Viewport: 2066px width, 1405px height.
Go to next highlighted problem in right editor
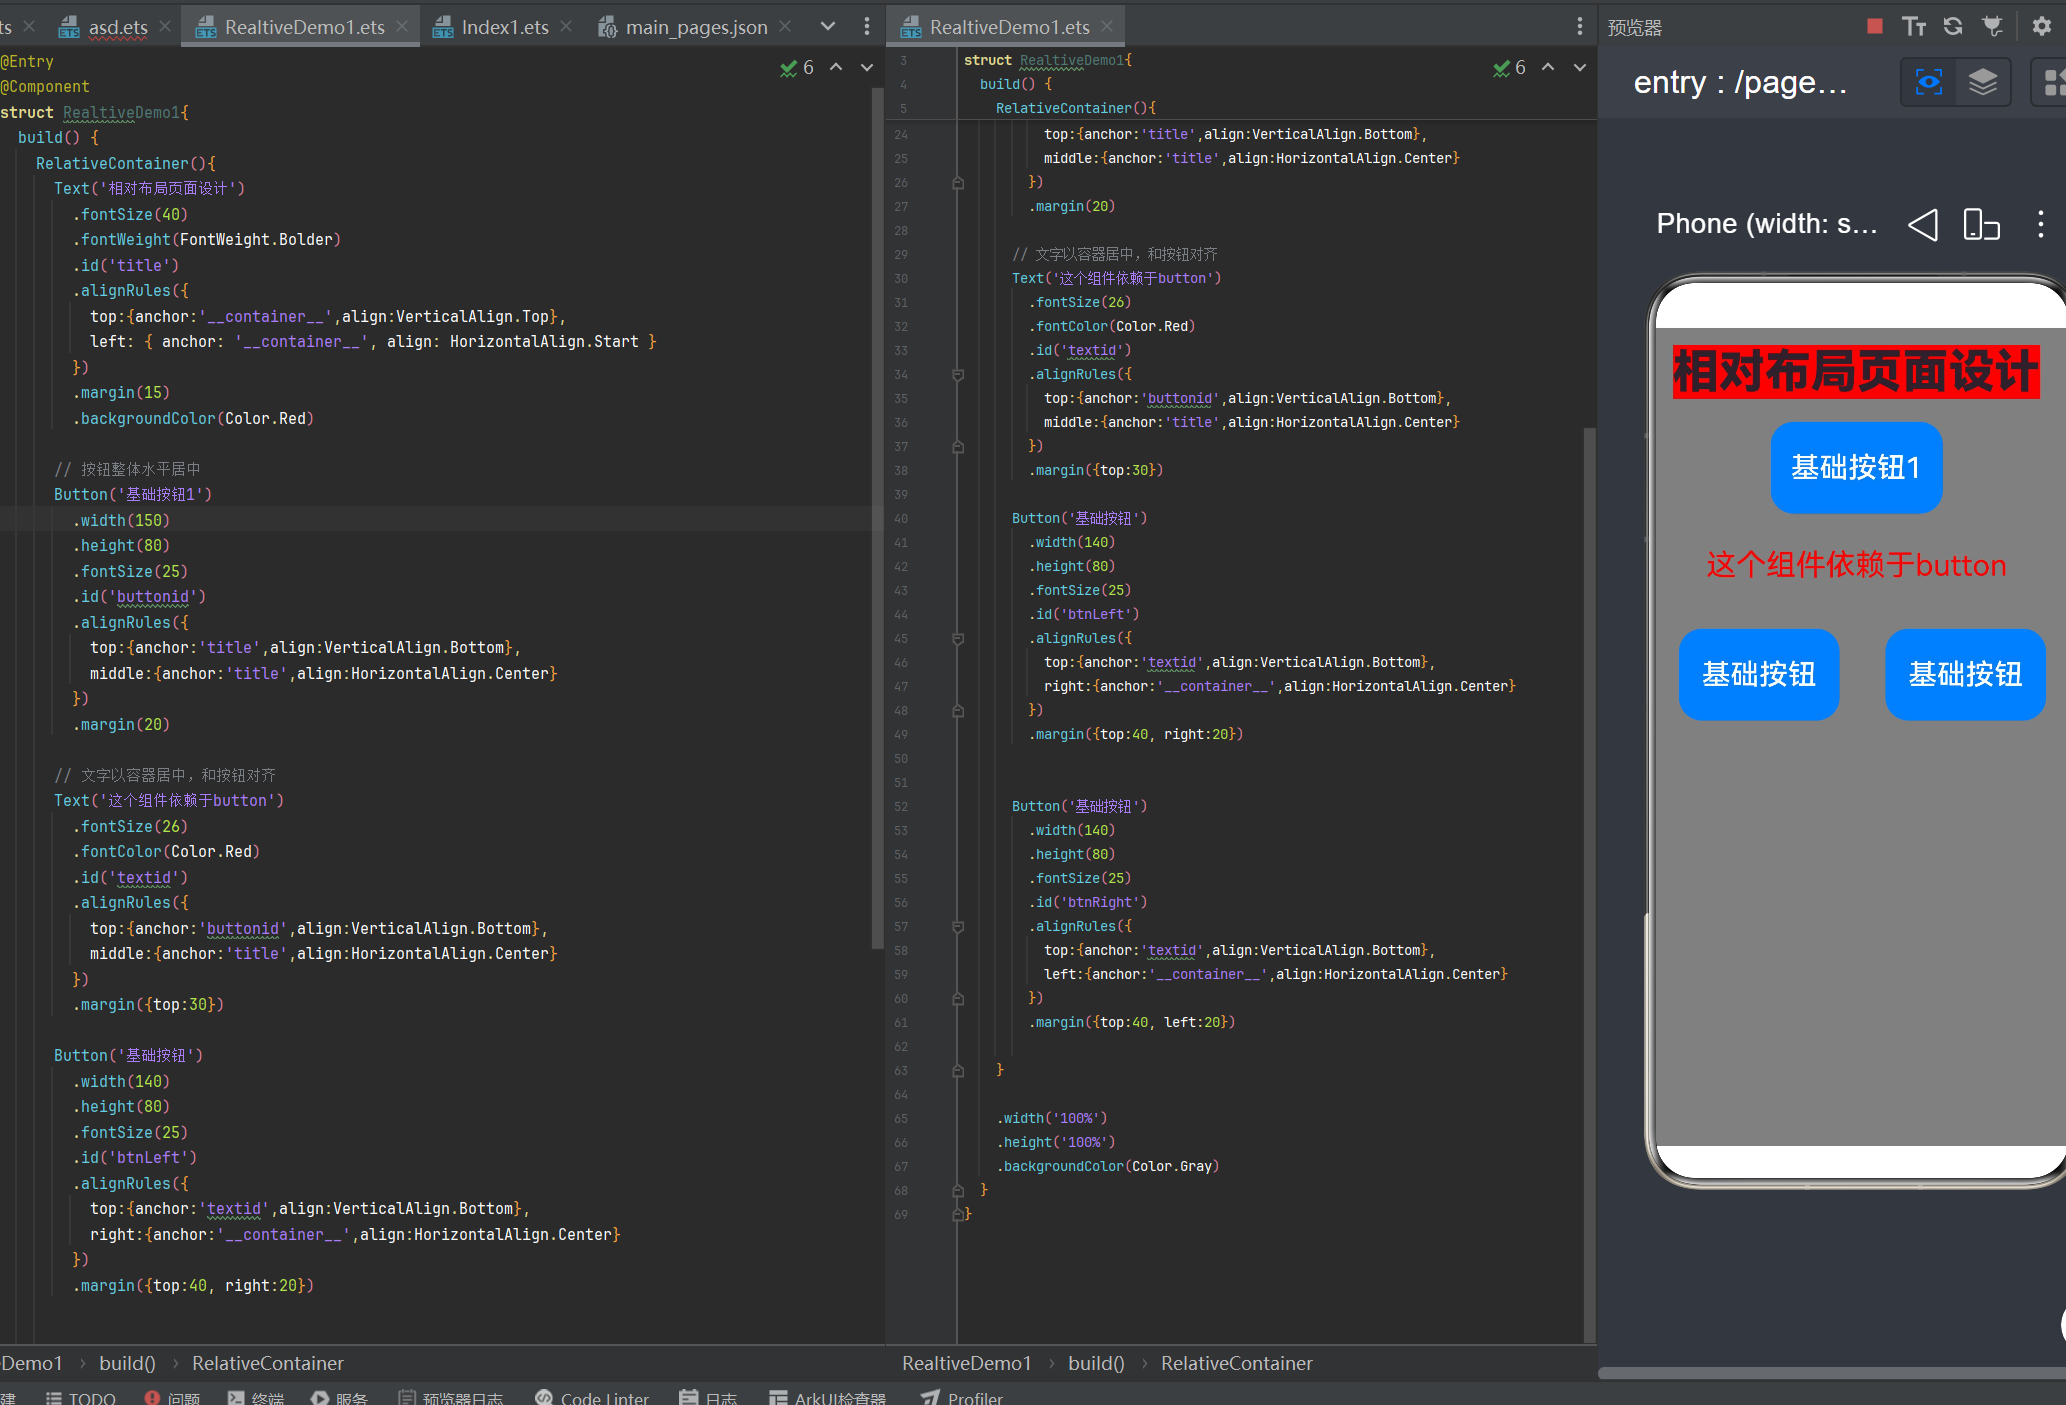[1580, 67]
